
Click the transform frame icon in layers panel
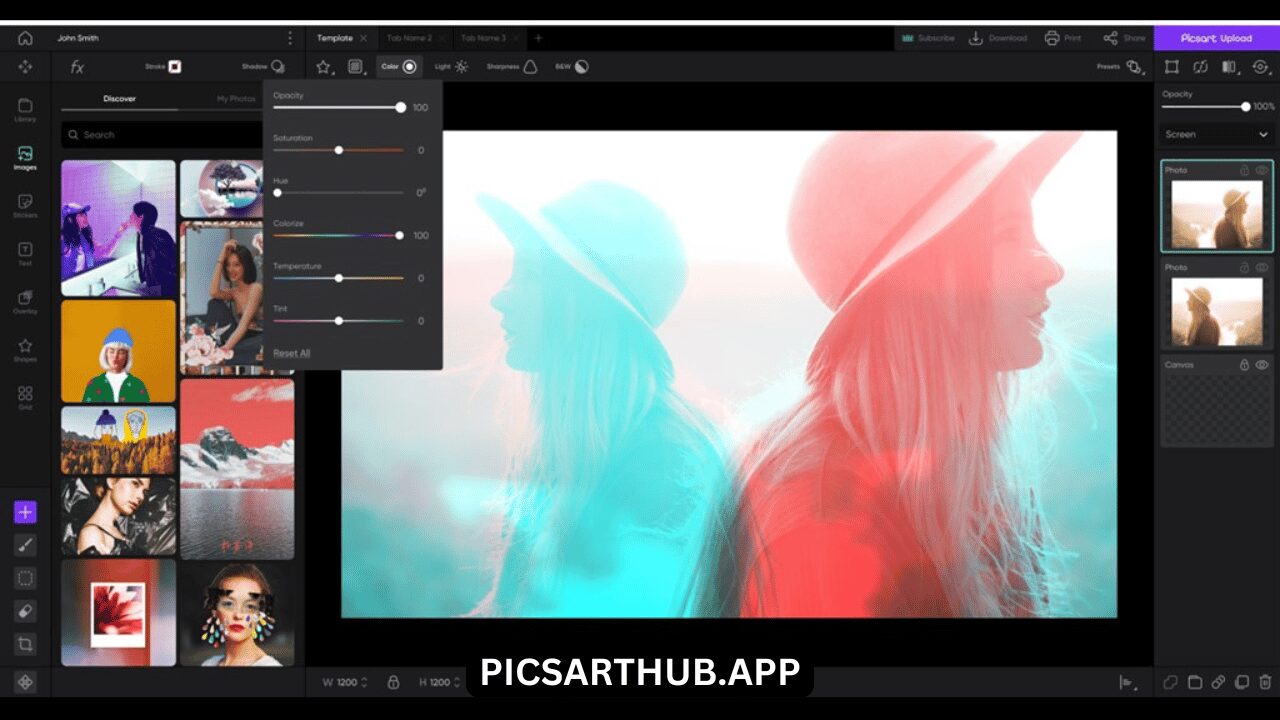pos(1172,67)
